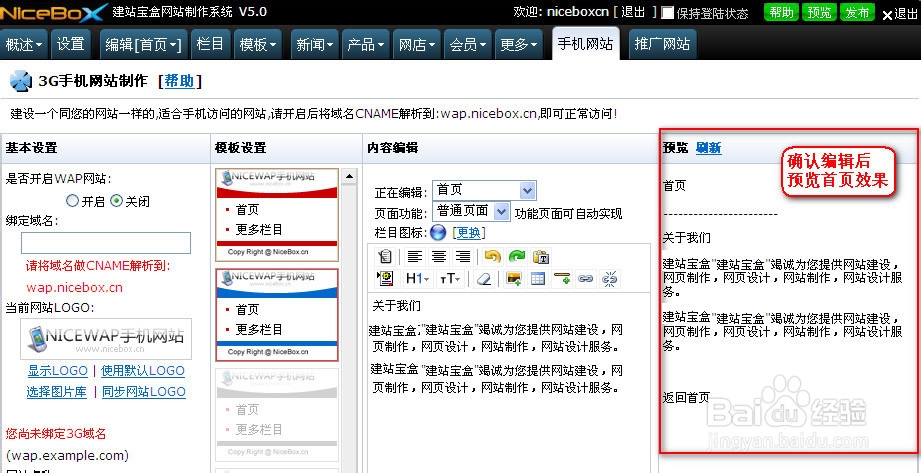Screen dimensions: 921x473
Task: Click the blue globe column icon
Action: click(438, 233)
